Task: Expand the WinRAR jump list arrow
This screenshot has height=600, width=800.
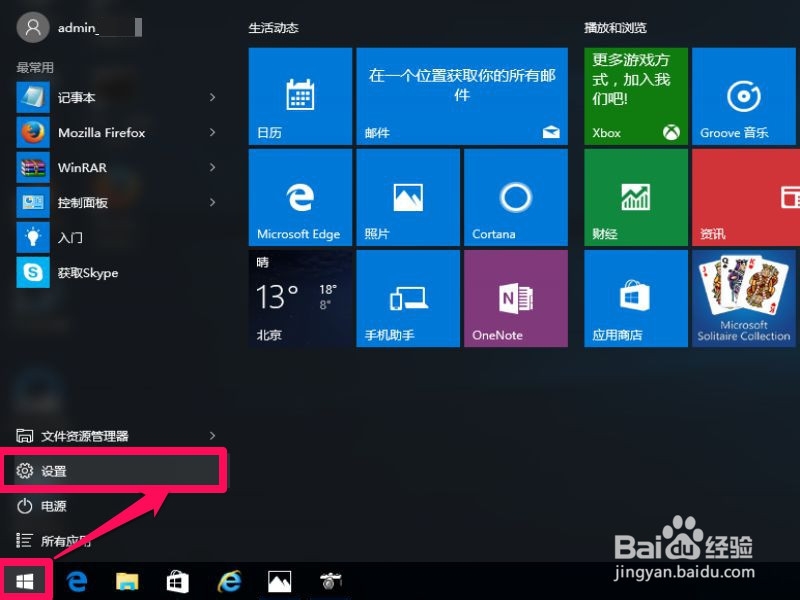Action: pos(212,167)
